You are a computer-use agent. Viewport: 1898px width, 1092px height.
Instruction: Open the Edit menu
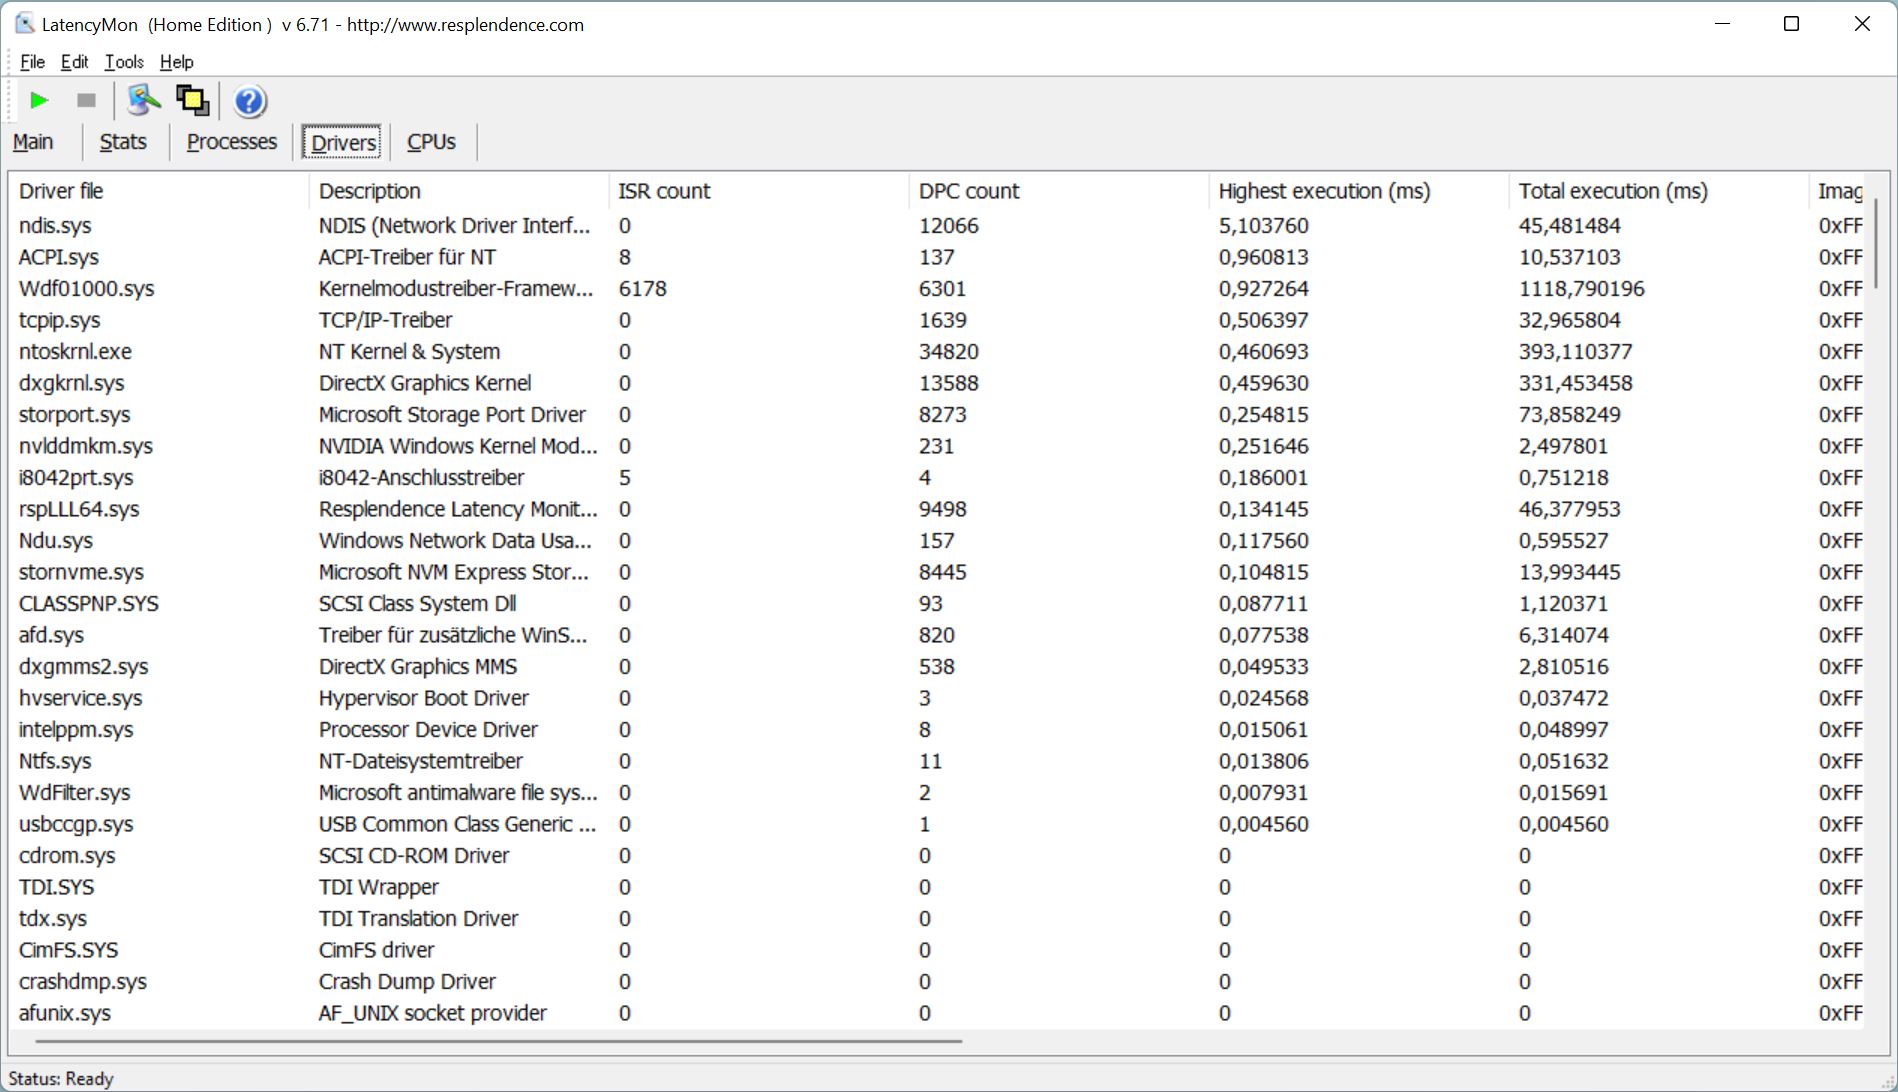(74, 62)
